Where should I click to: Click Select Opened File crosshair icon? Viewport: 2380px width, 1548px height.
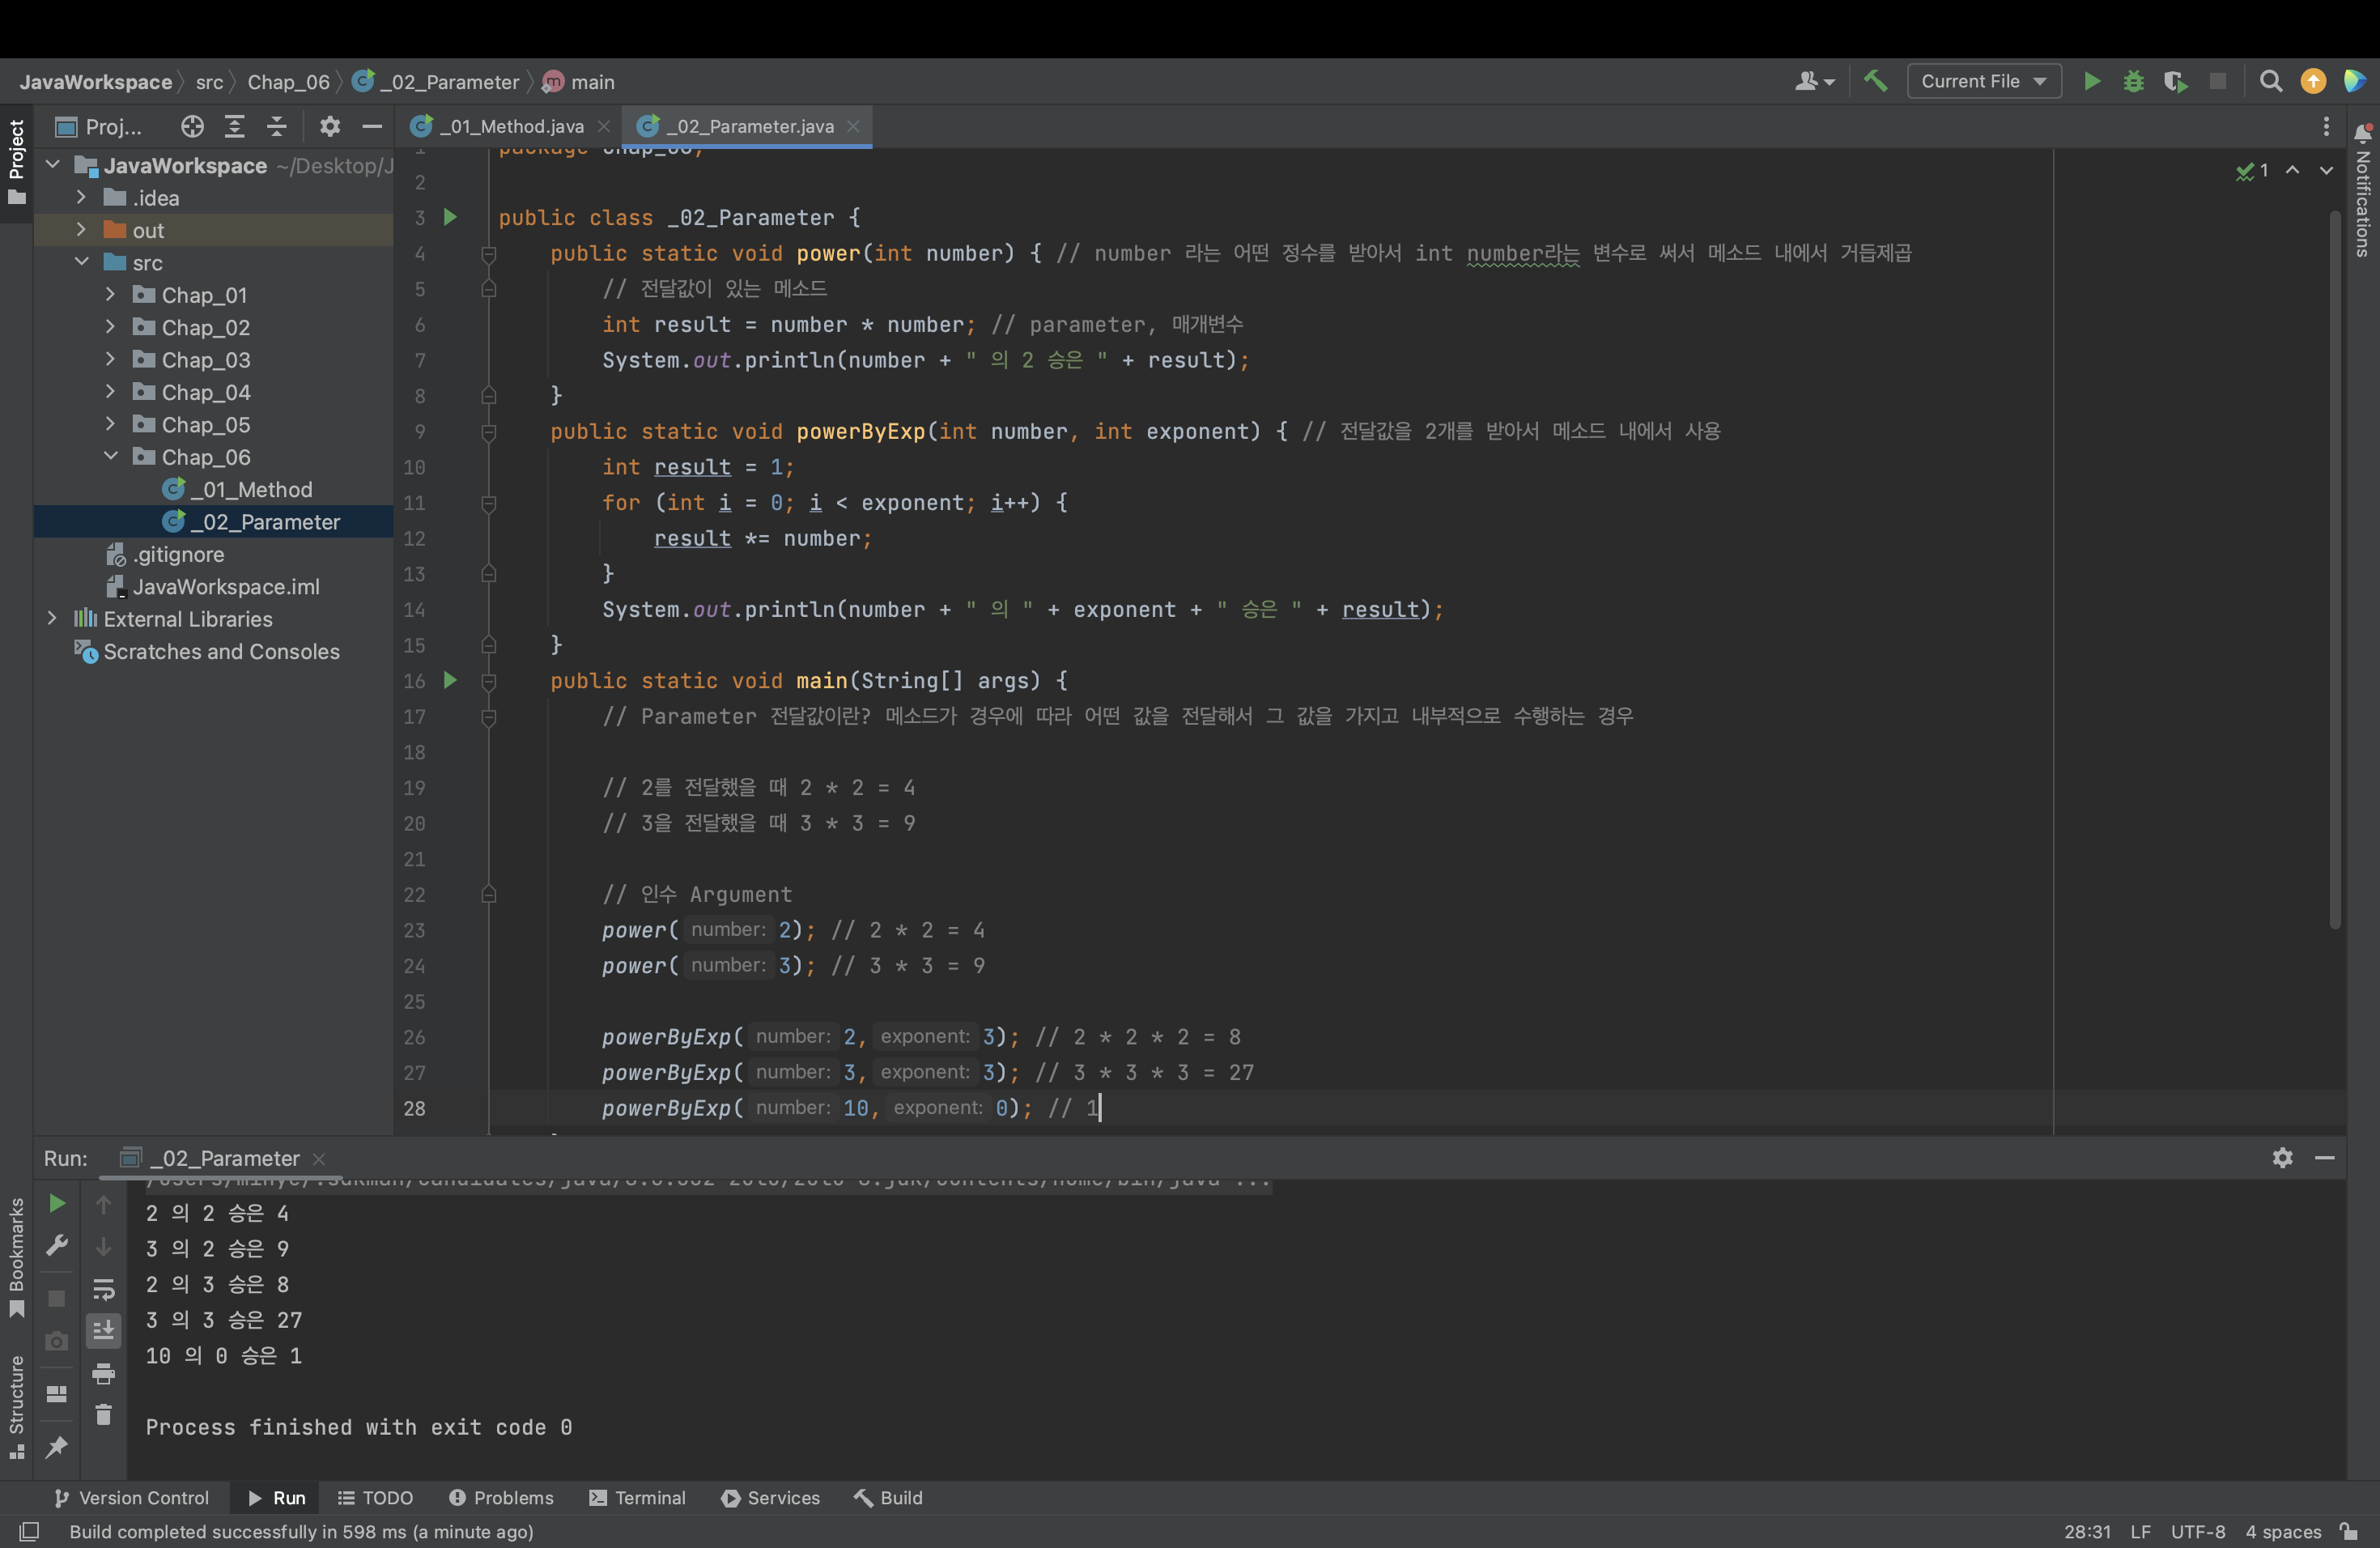coord(192,126)
